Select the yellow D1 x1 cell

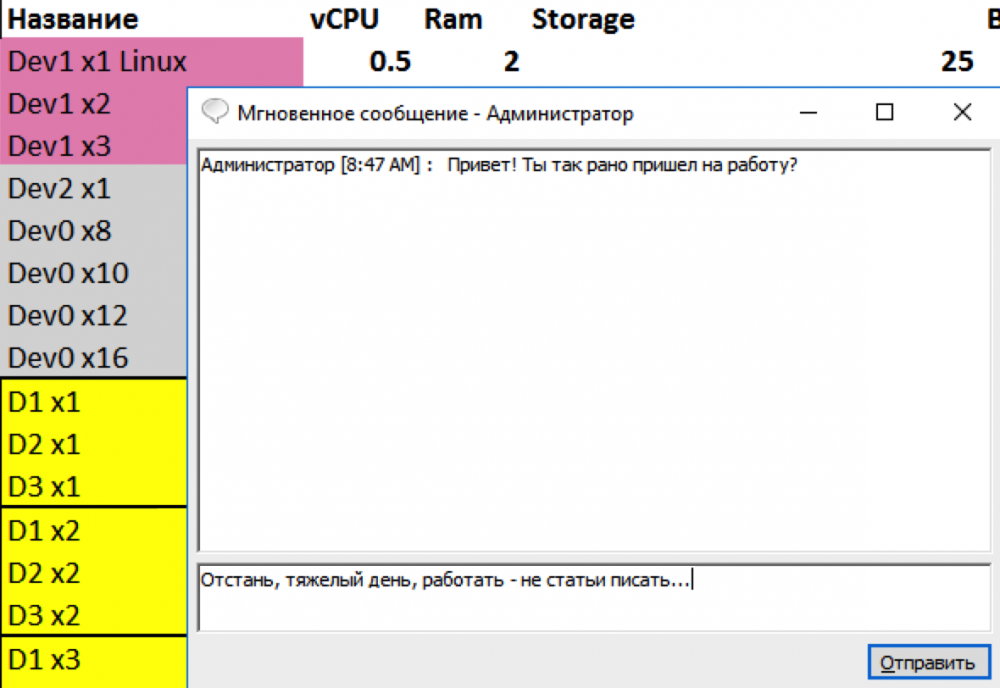point(60,402)
